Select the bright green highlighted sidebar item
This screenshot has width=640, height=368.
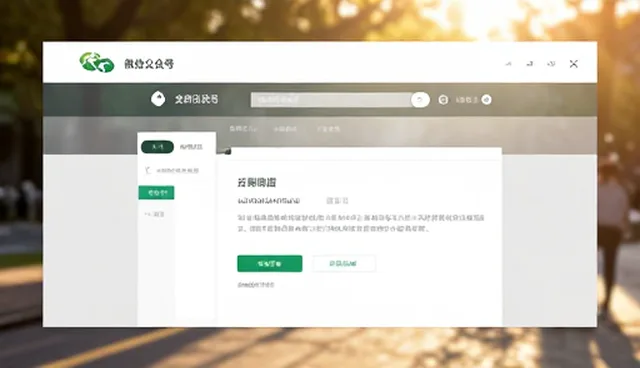(156, 193)
